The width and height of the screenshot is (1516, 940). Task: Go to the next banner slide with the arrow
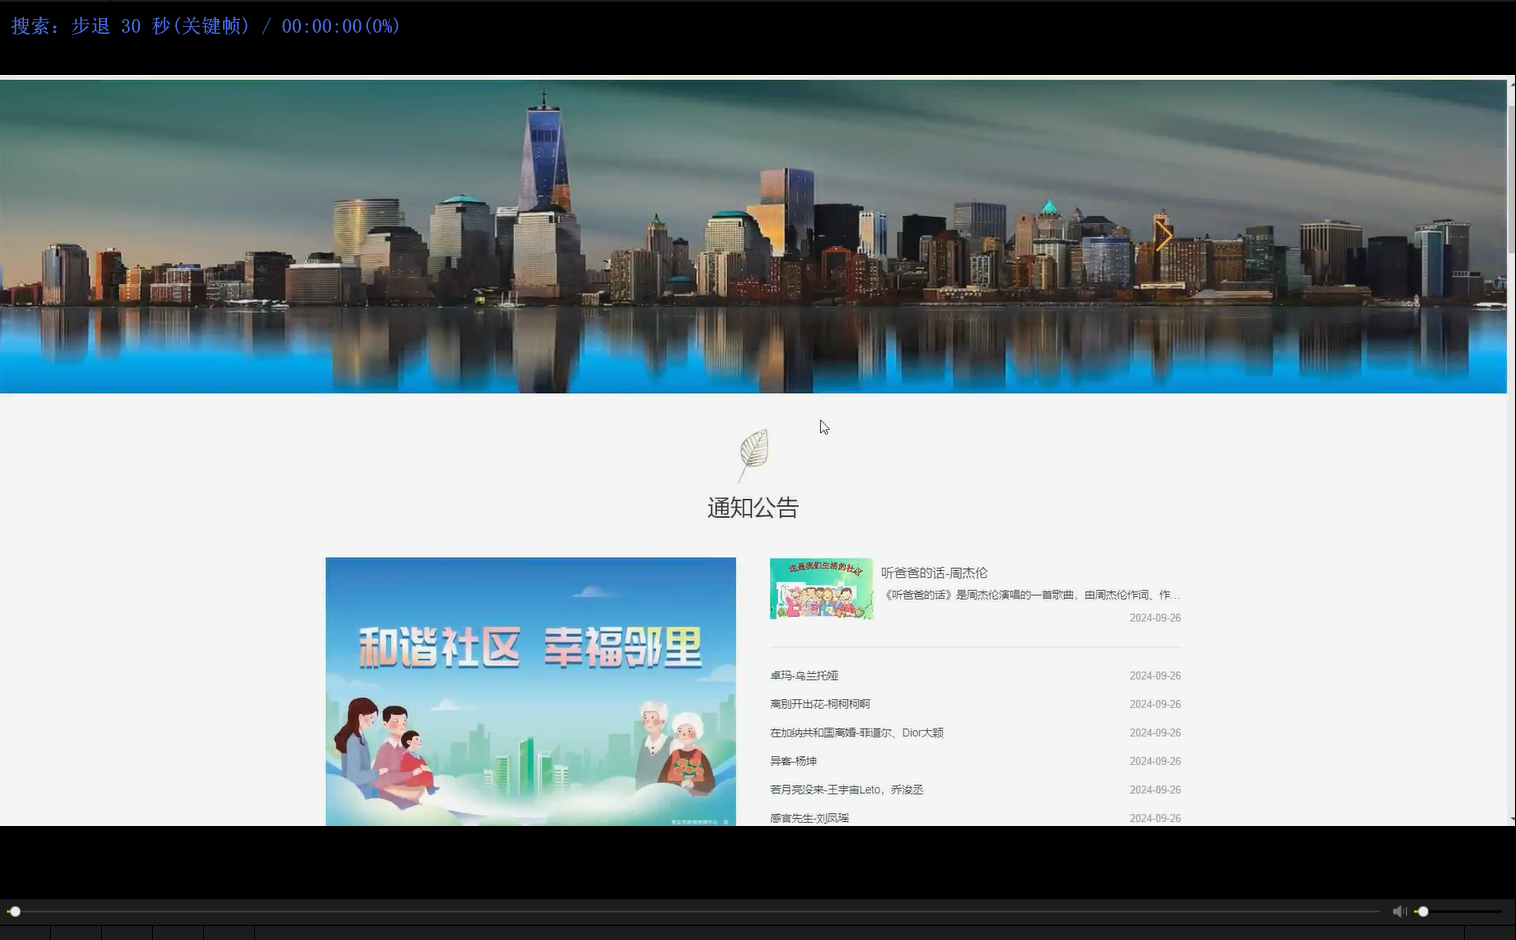1163,236
